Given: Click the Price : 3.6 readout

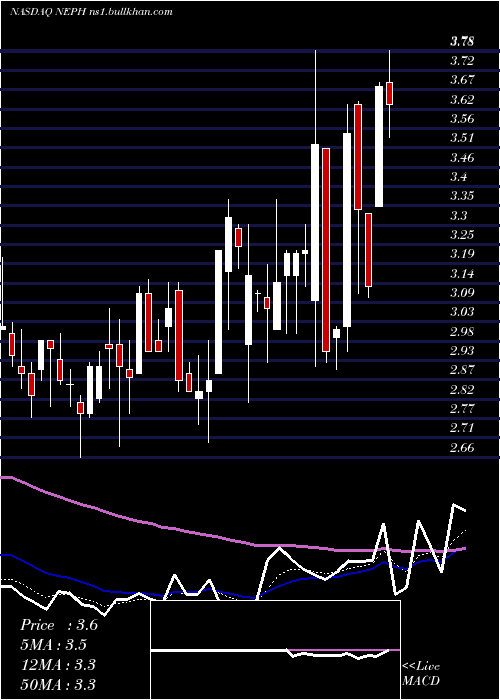Looking at the screenshot, I should (59, 625).
